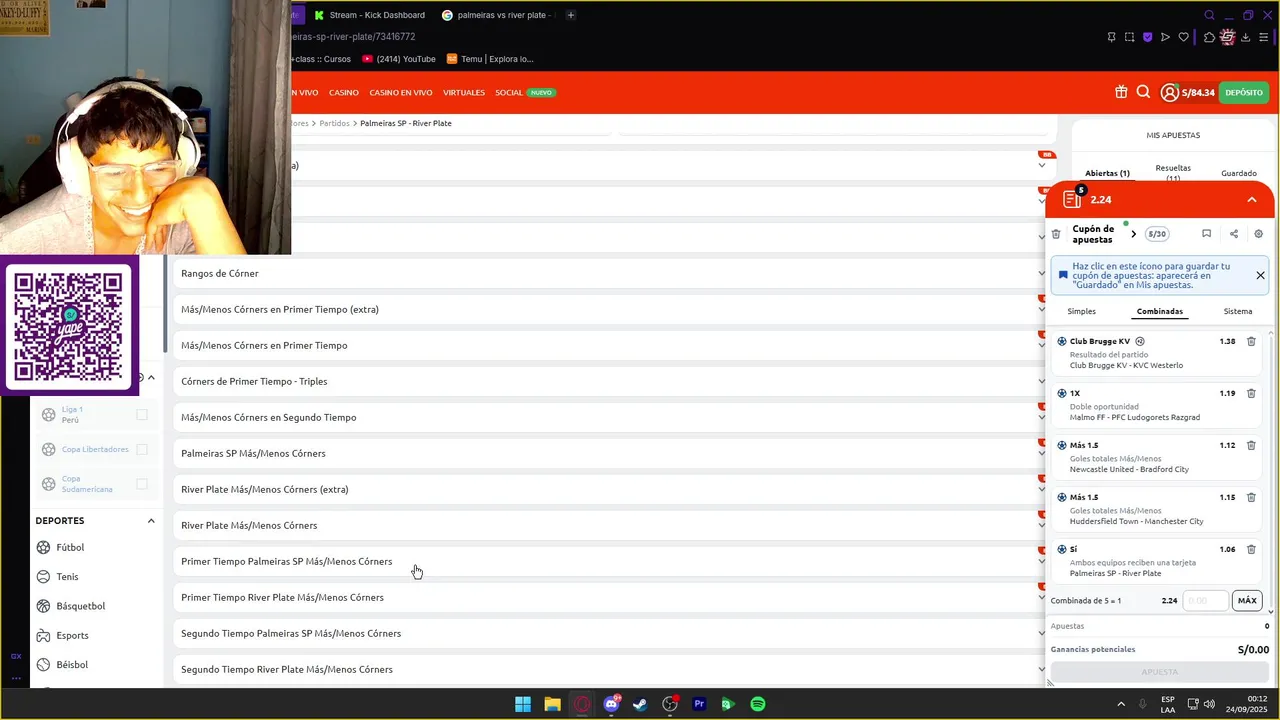The width and height of the screenshot is (1280, 720).
Task: Expand River Plate Más/Menos Córners (extra)
Action: (609, 489)
